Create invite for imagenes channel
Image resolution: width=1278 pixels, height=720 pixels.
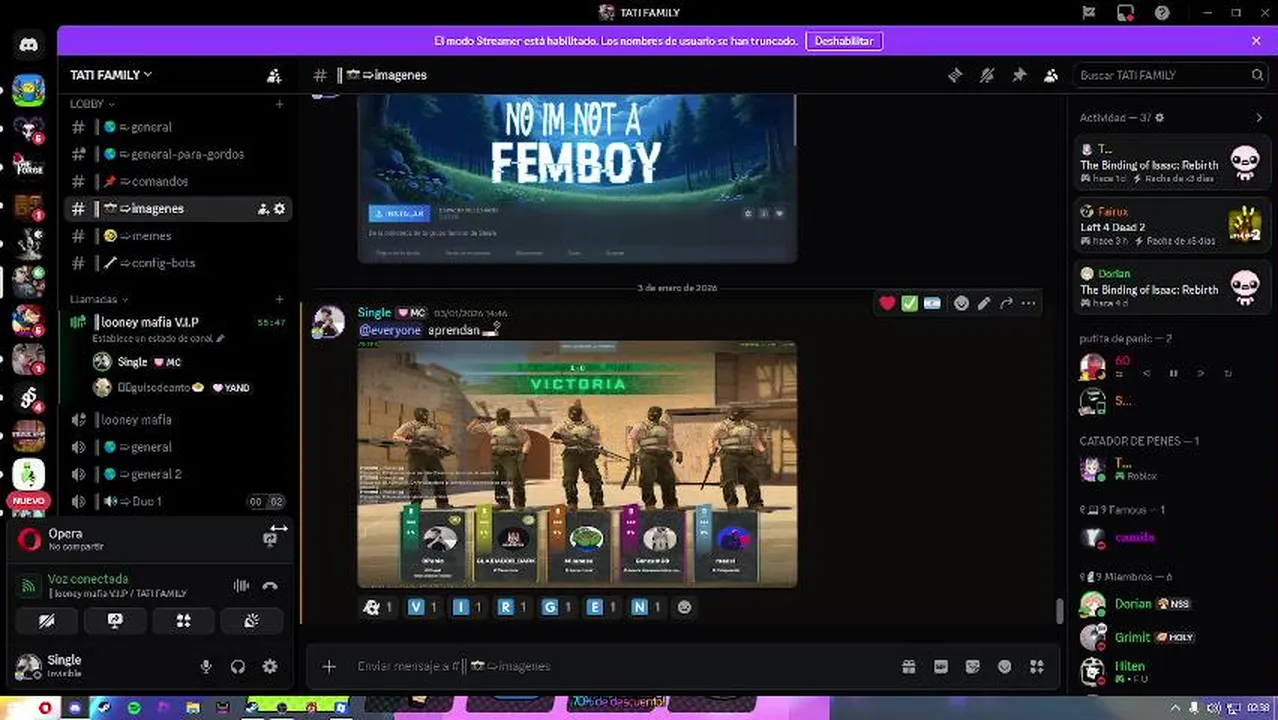tap(263, 209)
